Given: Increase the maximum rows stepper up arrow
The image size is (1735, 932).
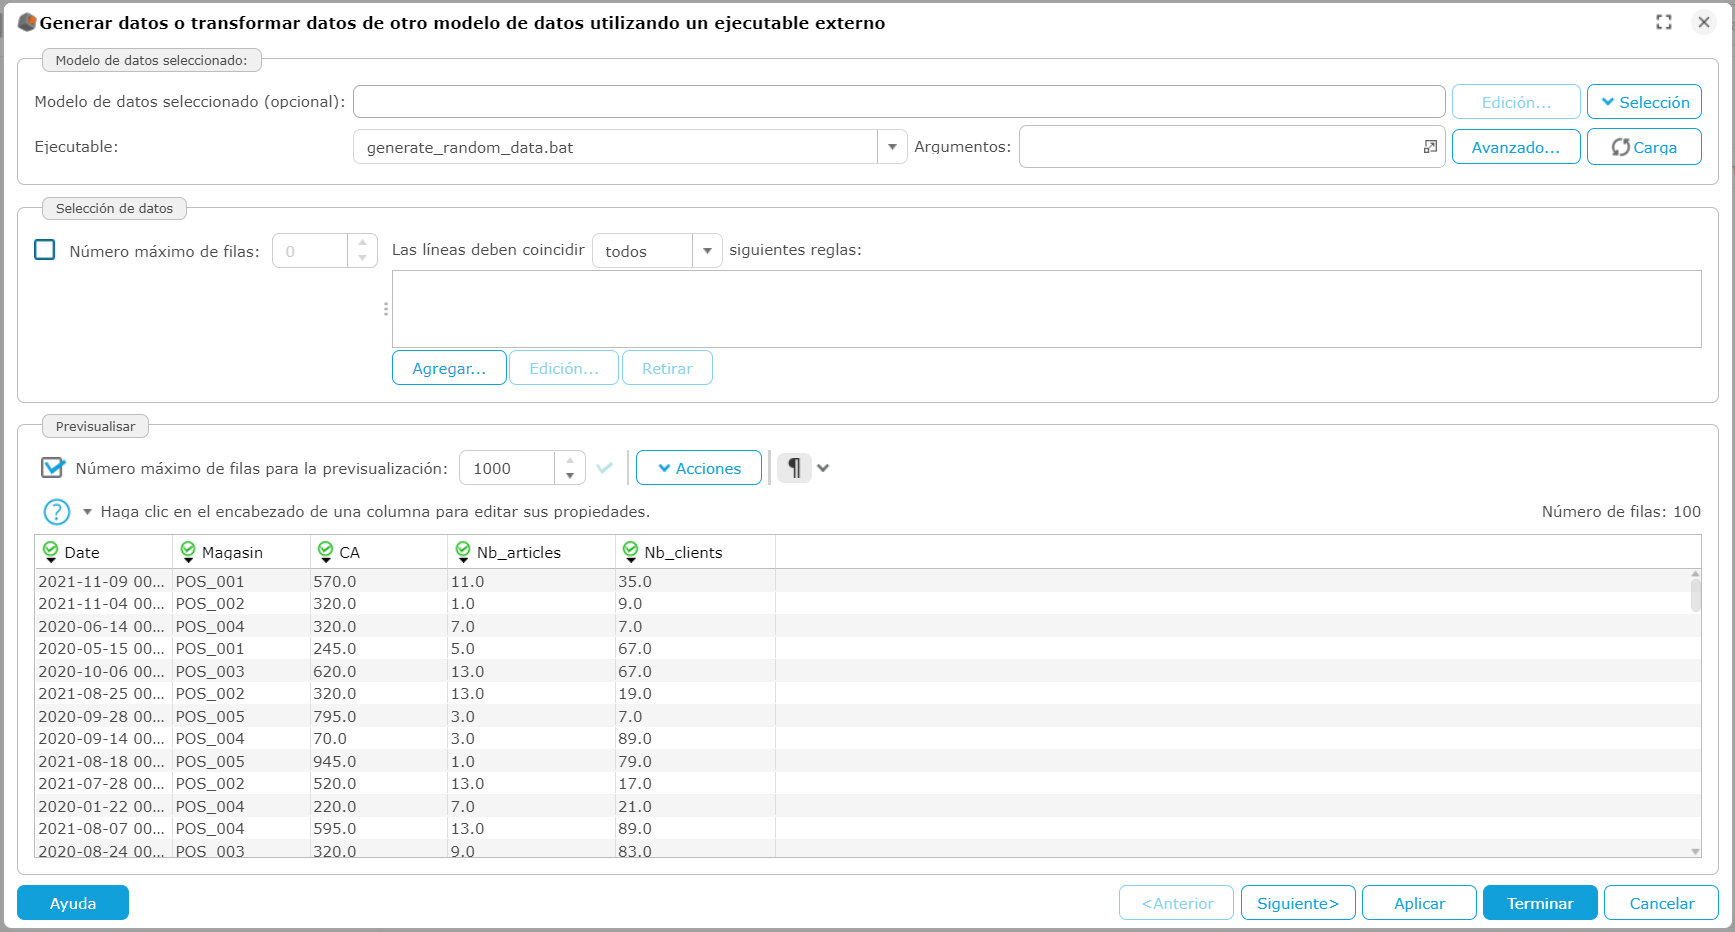Looking at the screenshot, I should [362, 243].
